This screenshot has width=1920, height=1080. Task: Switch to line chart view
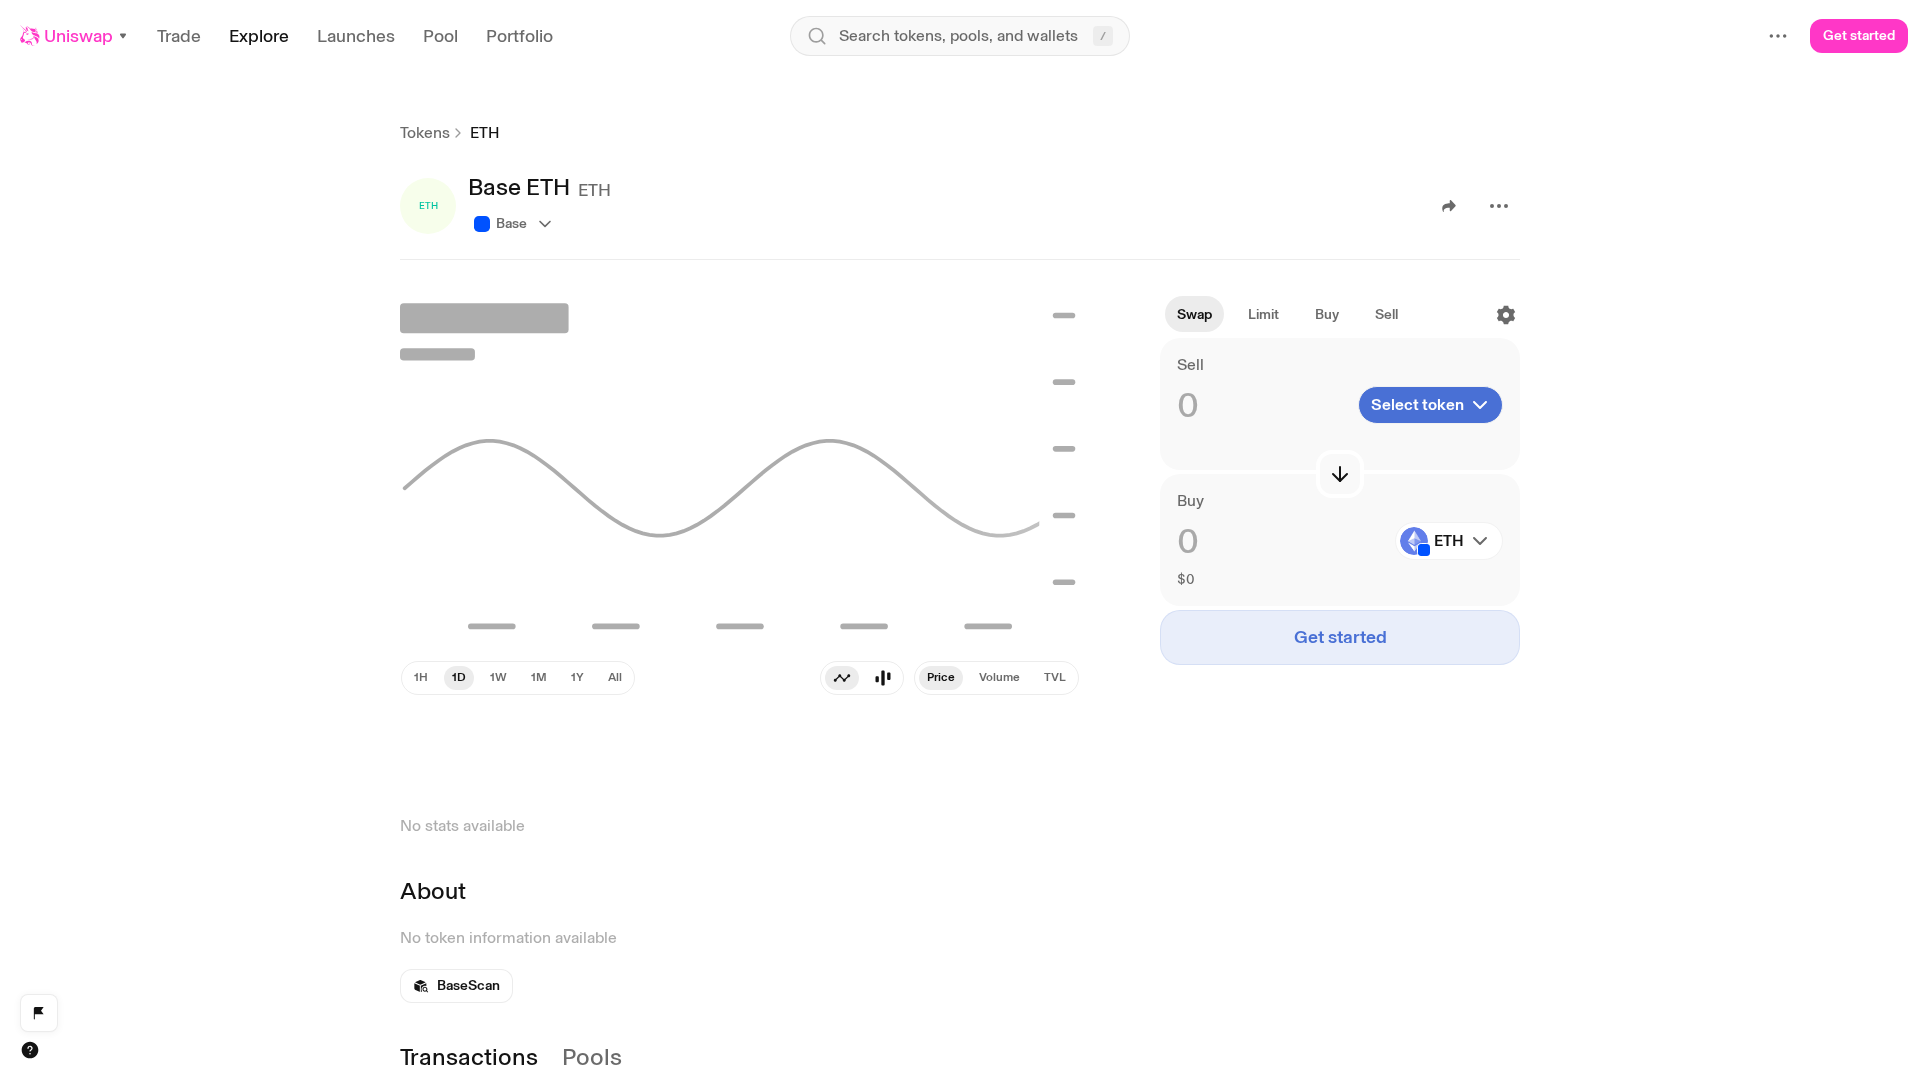[x=842, y=678]
